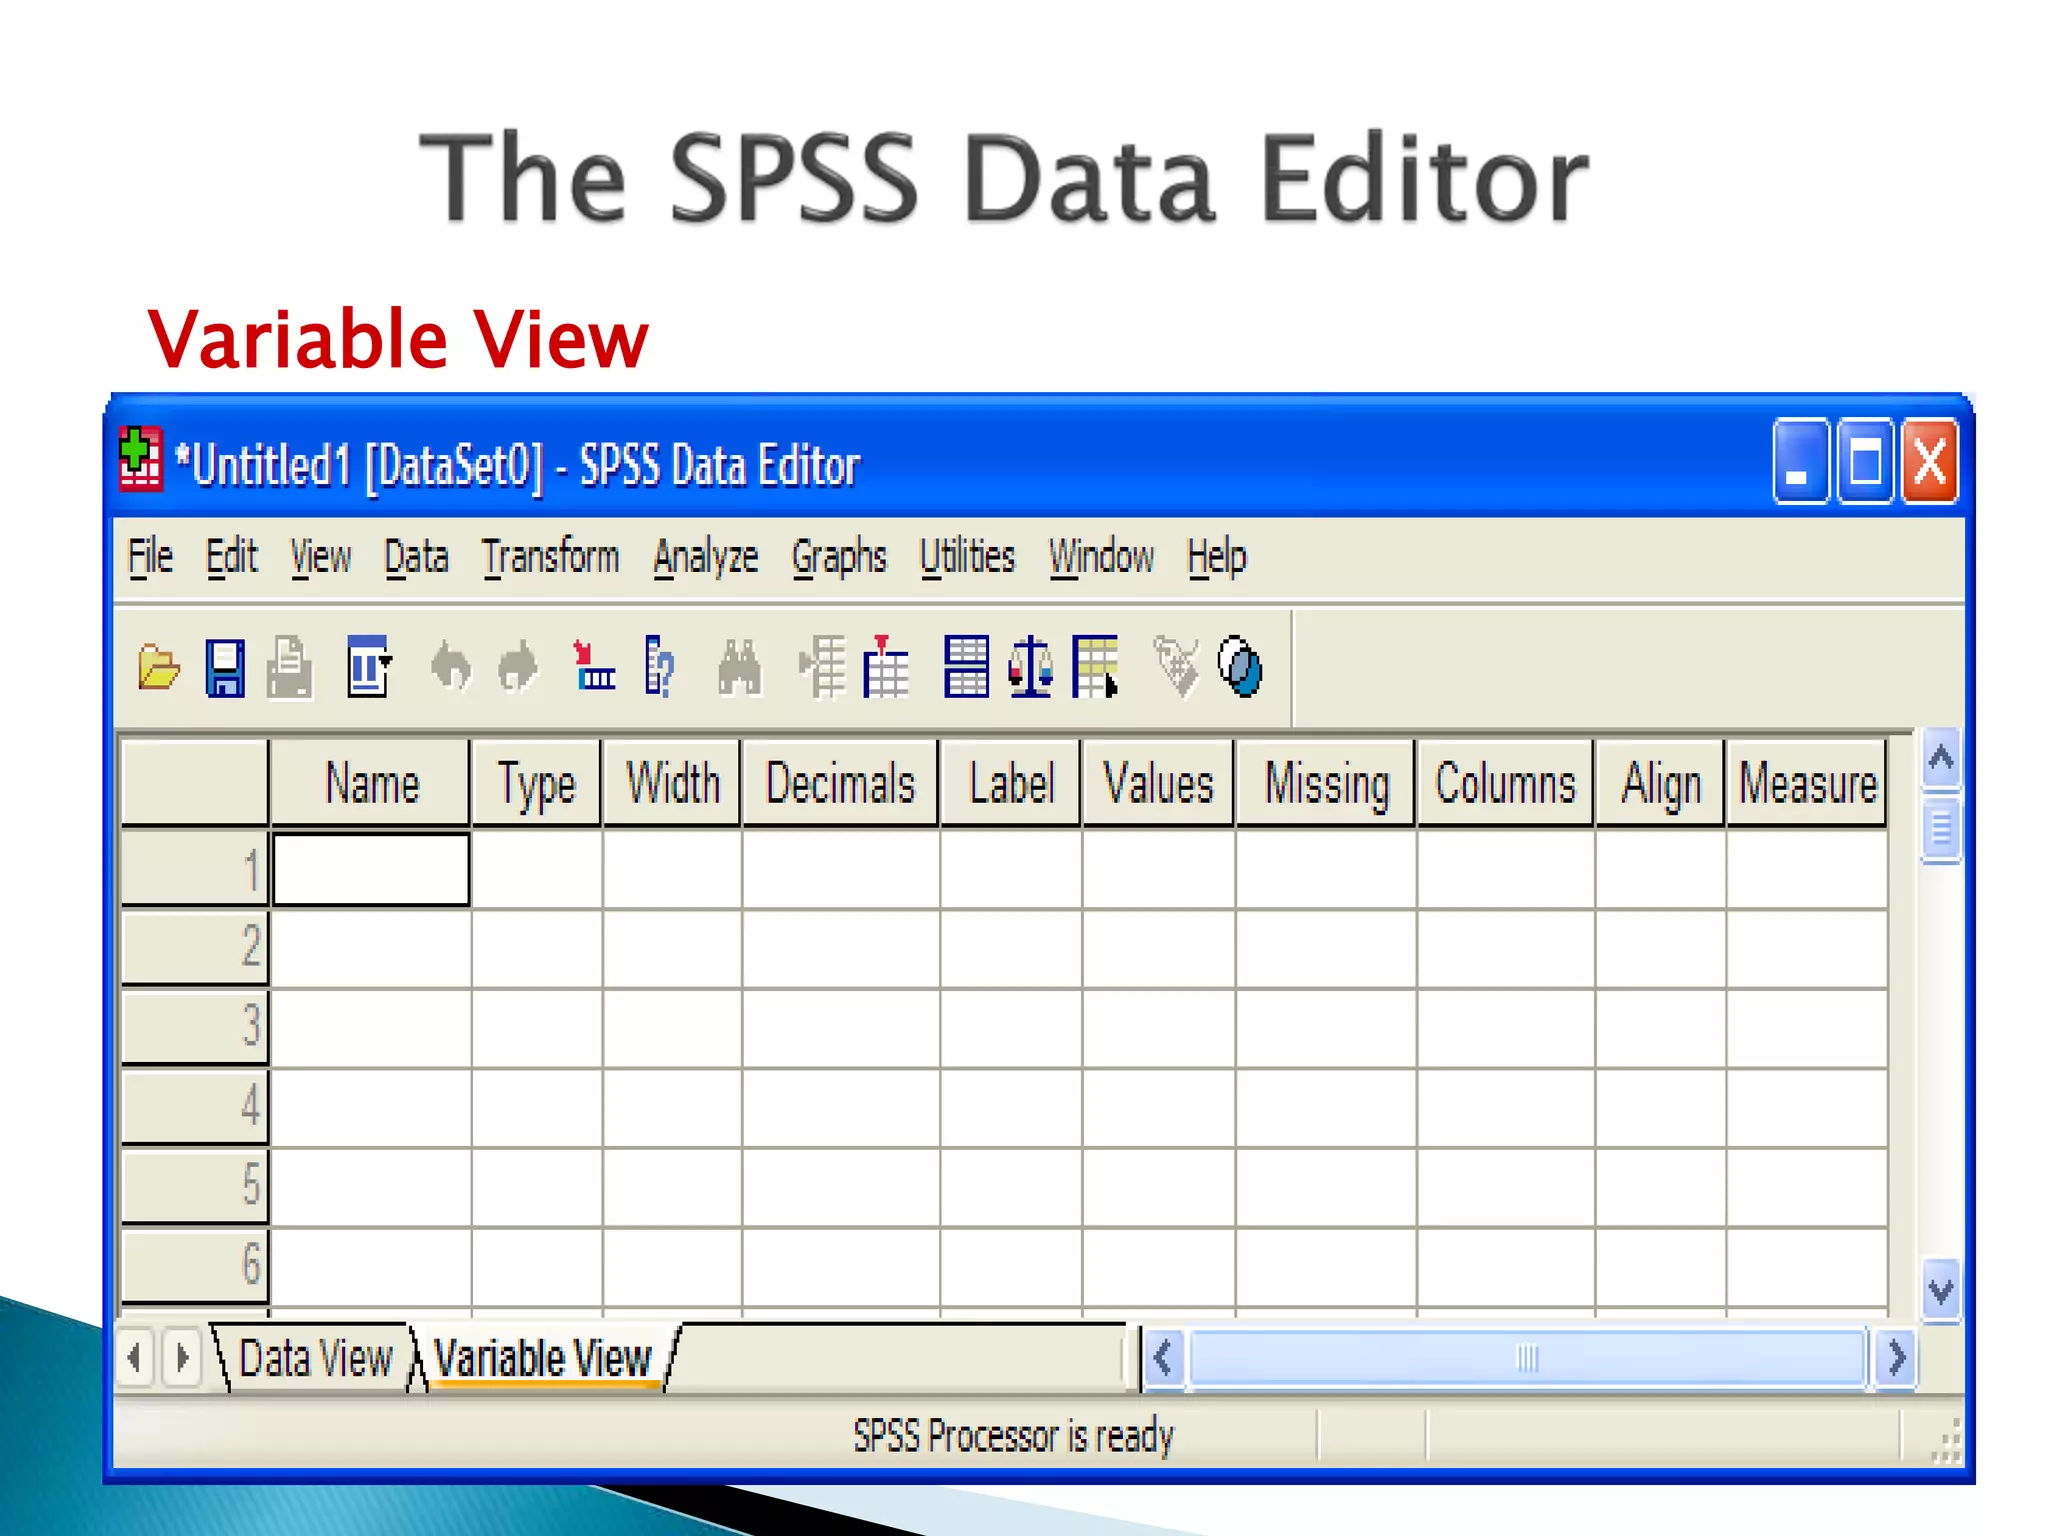The width and height of the screenshot is (2048, 1536).
Task: Click the Width column header
Action: 672,783
